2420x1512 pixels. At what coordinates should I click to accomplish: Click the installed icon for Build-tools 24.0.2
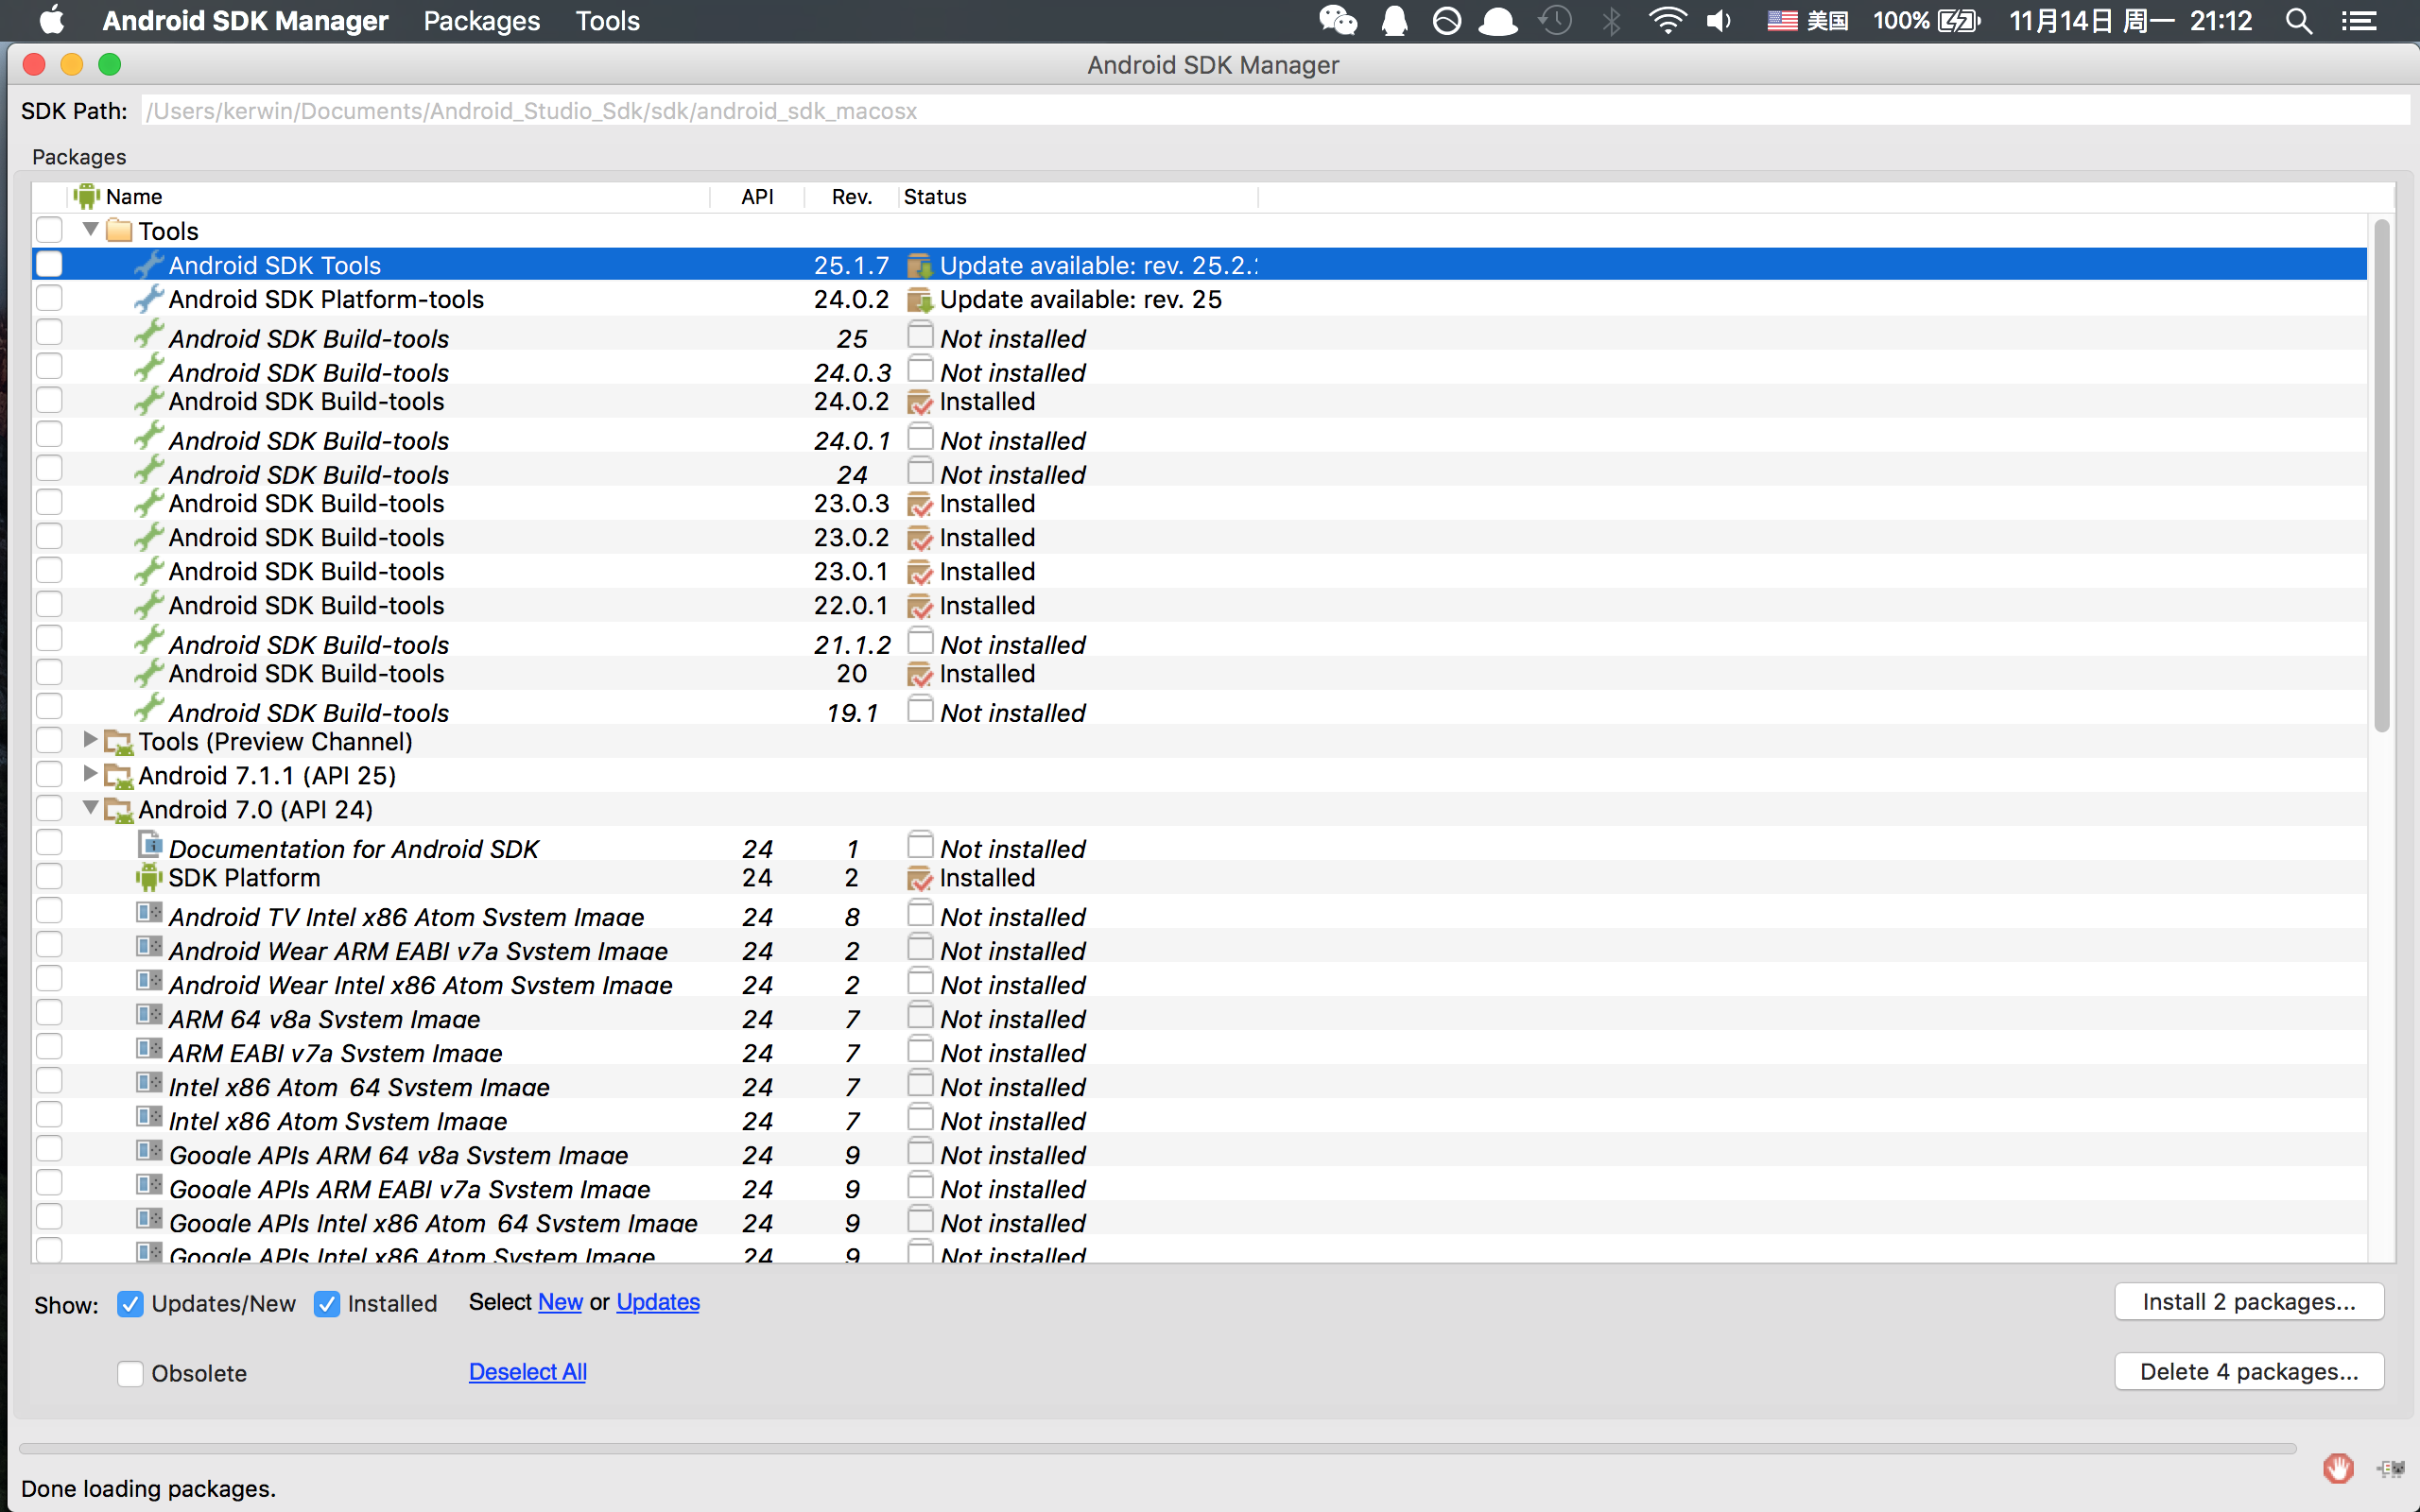click(919, 402)
